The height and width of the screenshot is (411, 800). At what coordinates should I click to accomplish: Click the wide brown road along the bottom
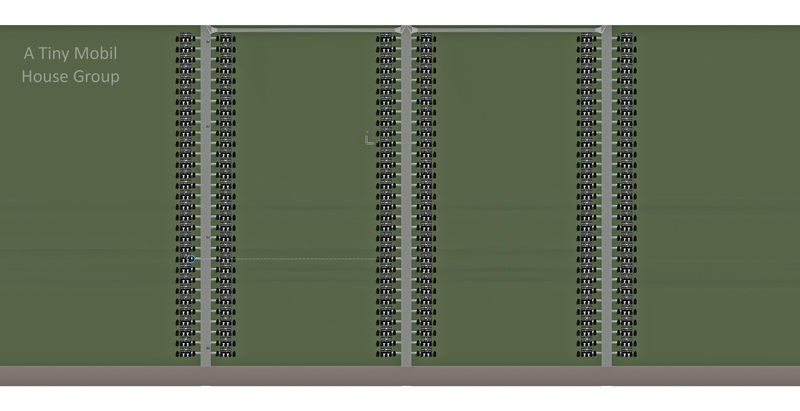pyautogui.click(x=400, y=375)
